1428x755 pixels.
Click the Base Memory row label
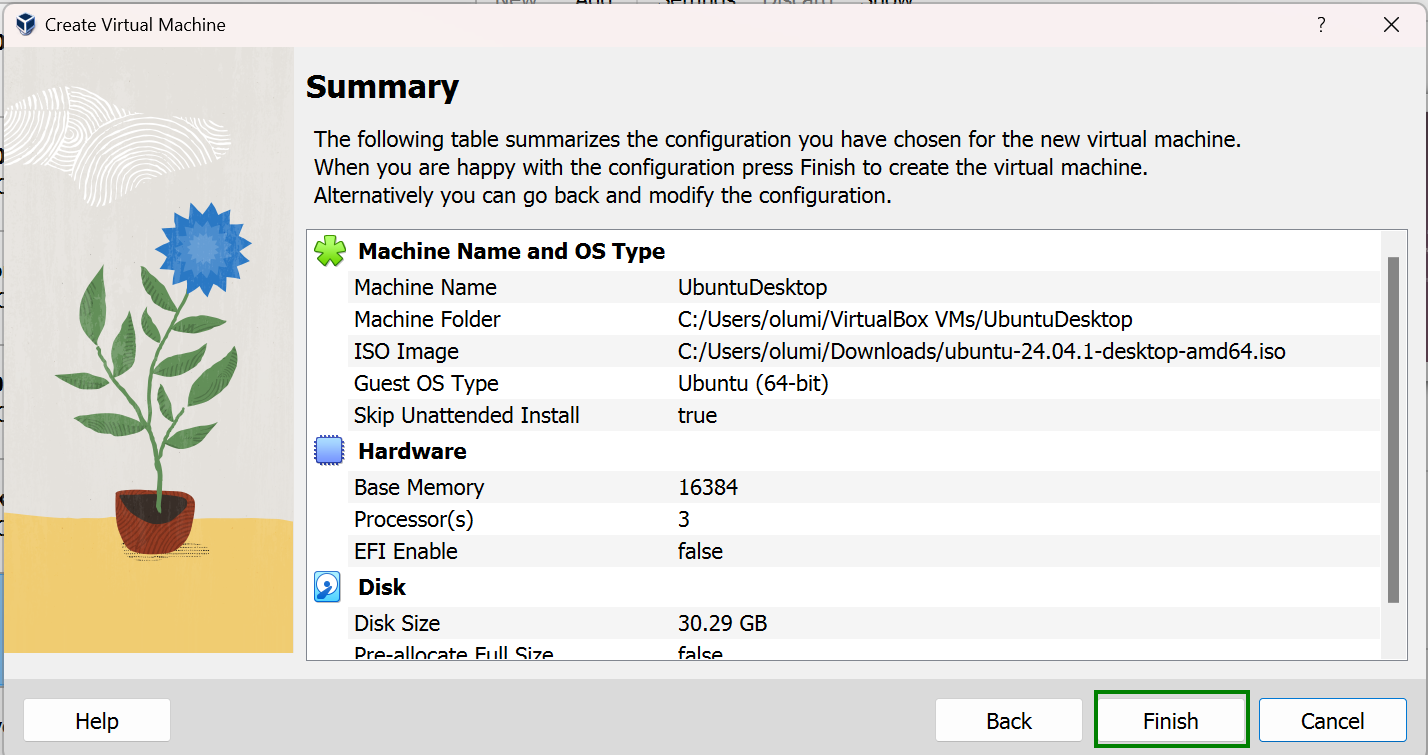pos(419,487)
